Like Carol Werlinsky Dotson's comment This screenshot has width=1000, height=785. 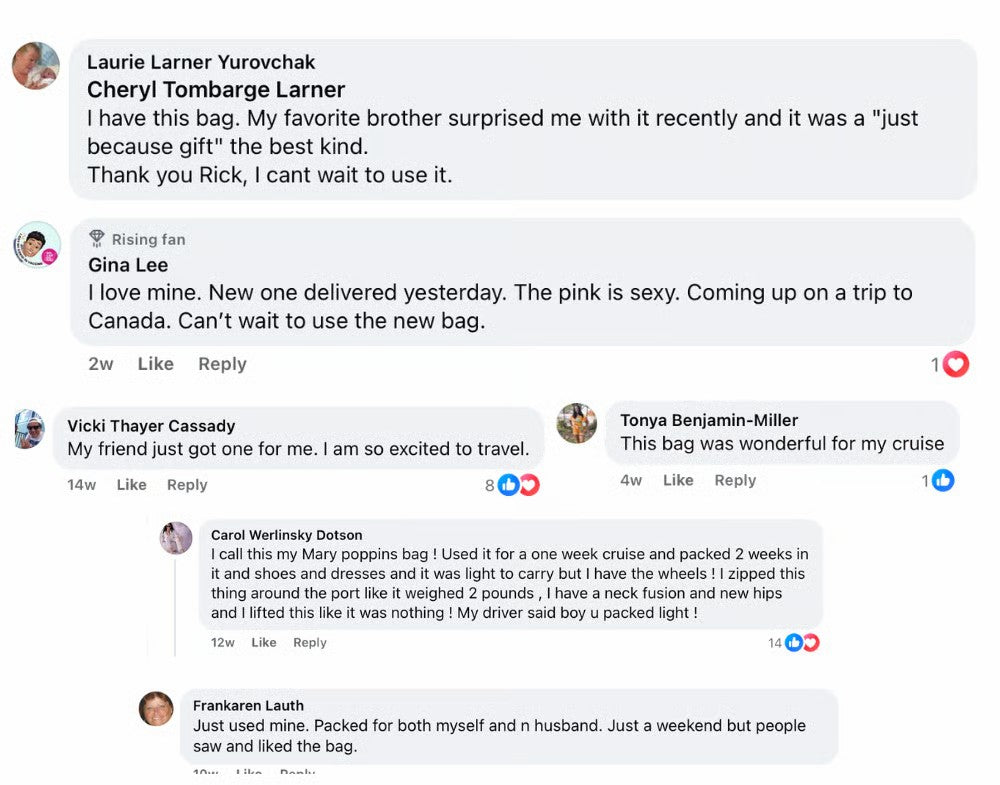tap(263, 642)
